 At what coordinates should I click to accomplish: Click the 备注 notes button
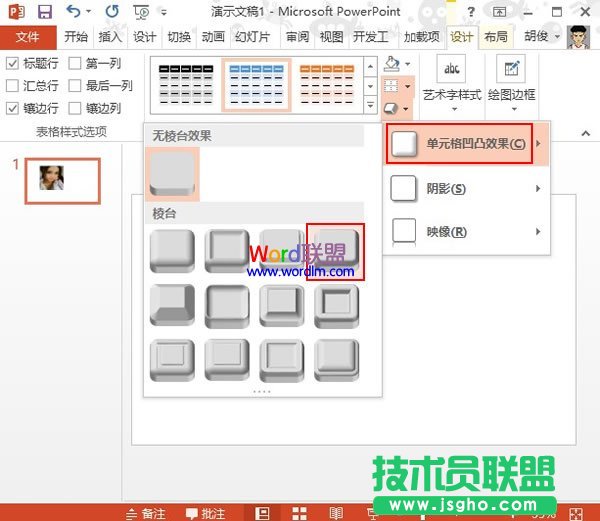coord(146,513)
